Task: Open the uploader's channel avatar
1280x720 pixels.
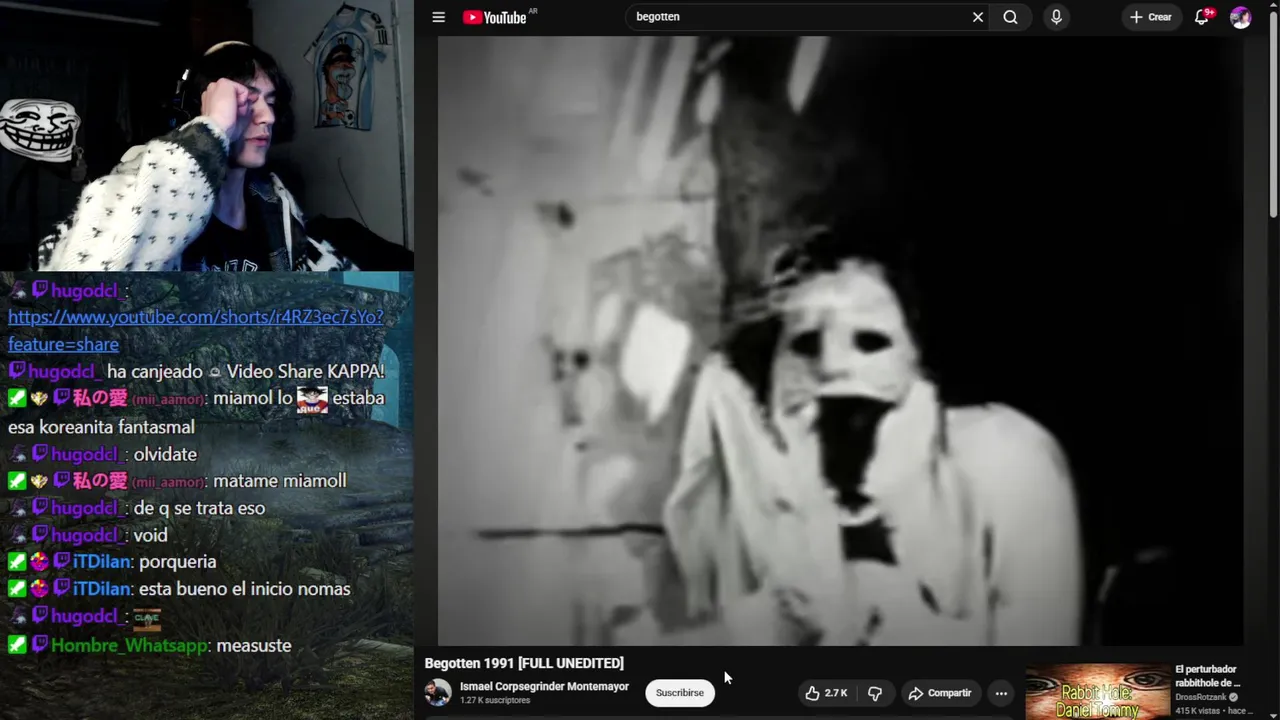Action: [438, 692]
